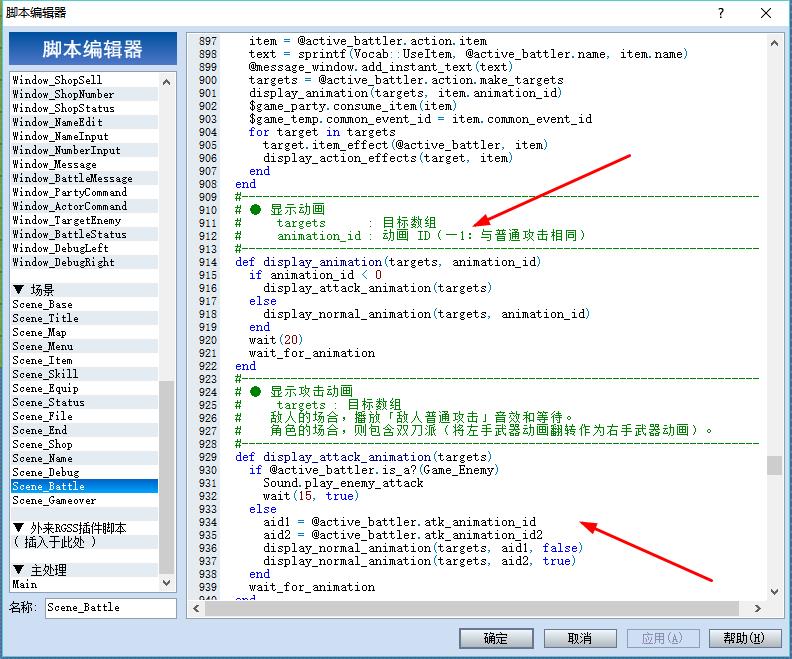This screenshot has height=659, width=792.
Task: Click line 934 aid1 assignment
Action: [x=400, y=522]
